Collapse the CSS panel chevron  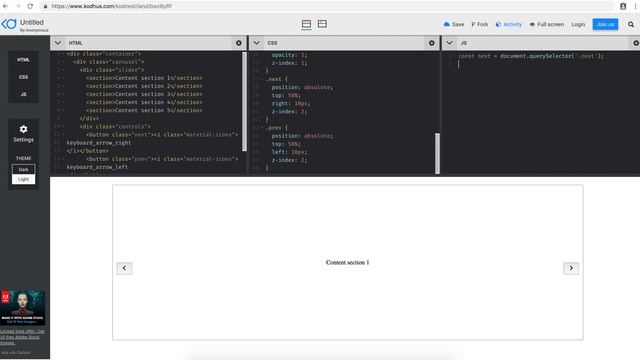coord(256,43)
